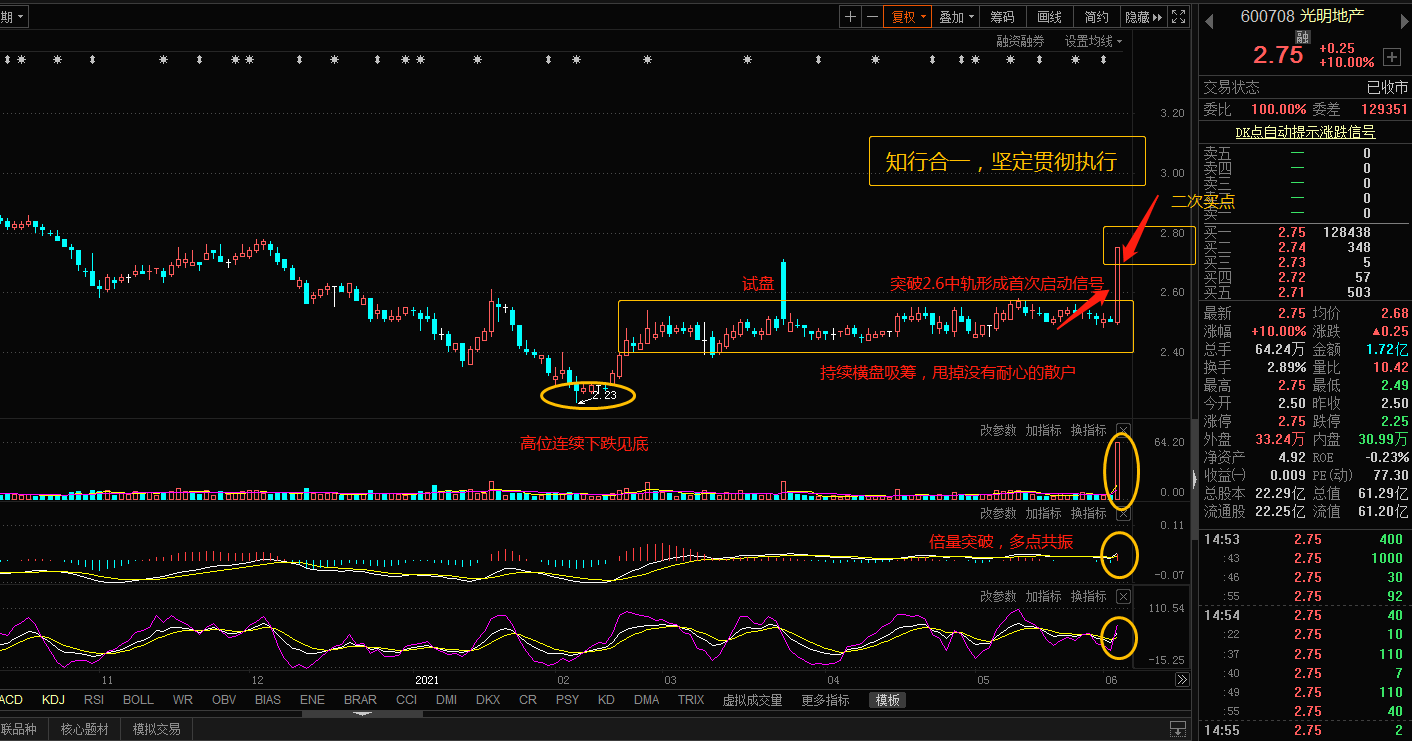Select the TRIX indicator tab
Viewport: 1412px width, 741px height.
(x=691, y=700)
